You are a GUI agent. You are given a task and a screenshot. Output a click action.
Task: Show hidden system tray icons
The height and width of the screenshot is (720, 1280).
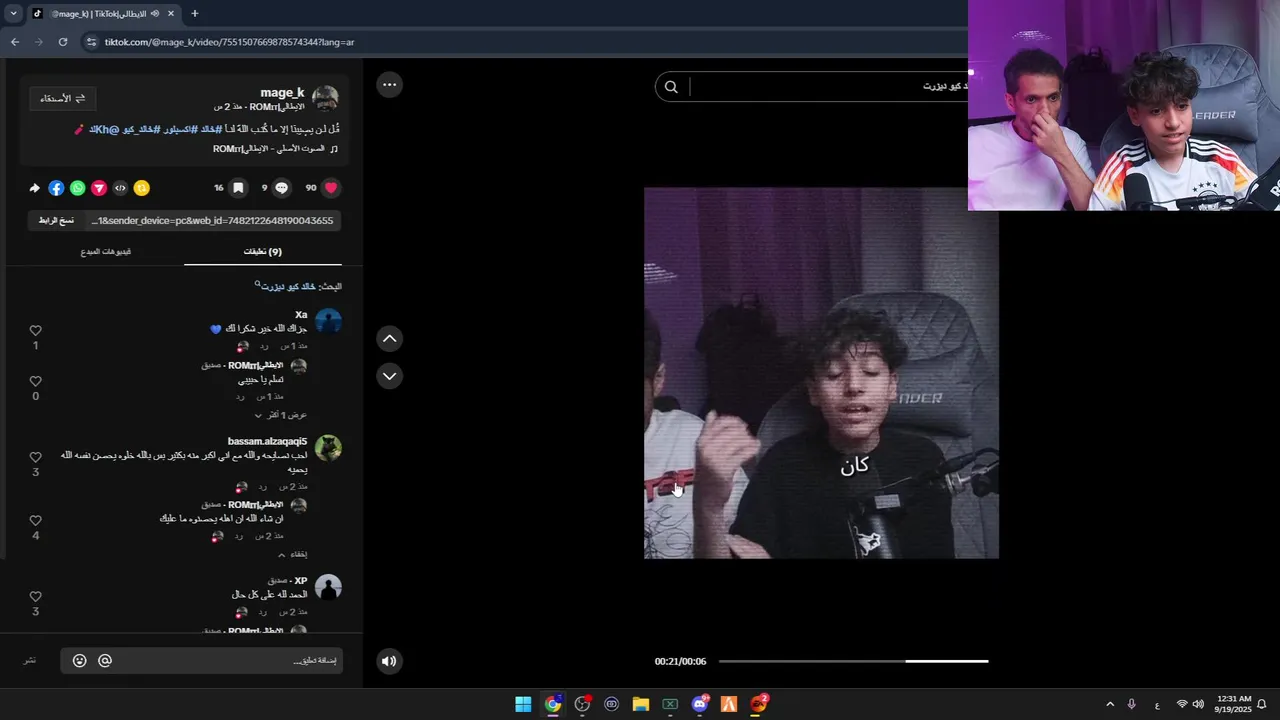tap(1109, 704)
